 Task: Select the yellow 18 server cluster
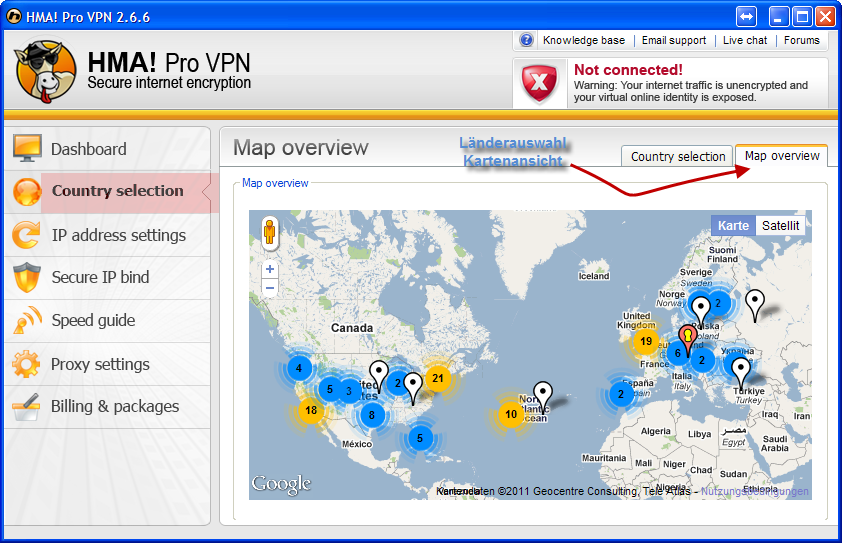(x=311, y=410)
